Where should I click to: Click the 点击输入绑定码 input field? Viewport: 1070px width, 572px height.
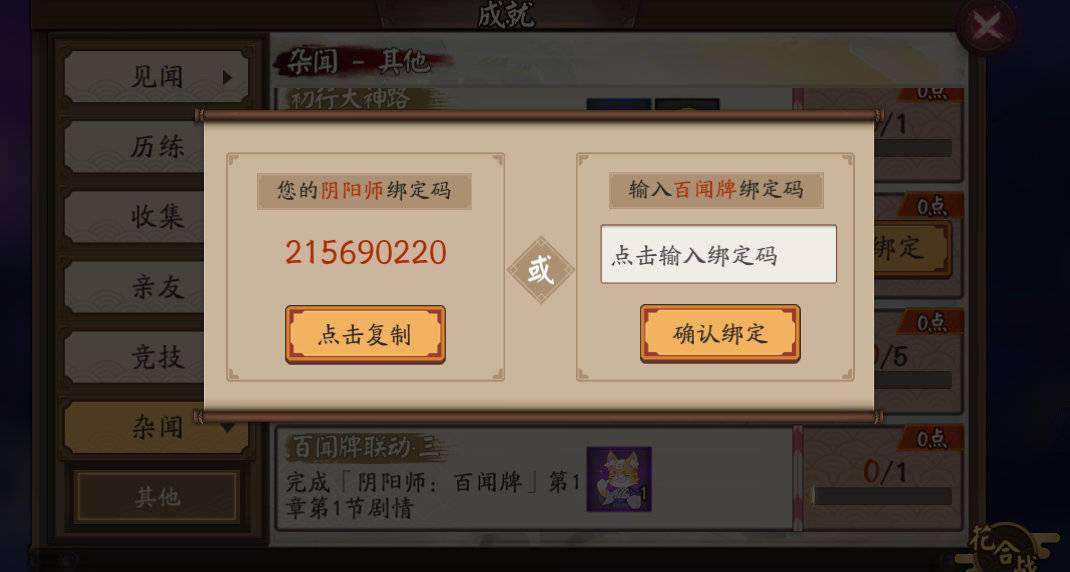tap(719, 254)
